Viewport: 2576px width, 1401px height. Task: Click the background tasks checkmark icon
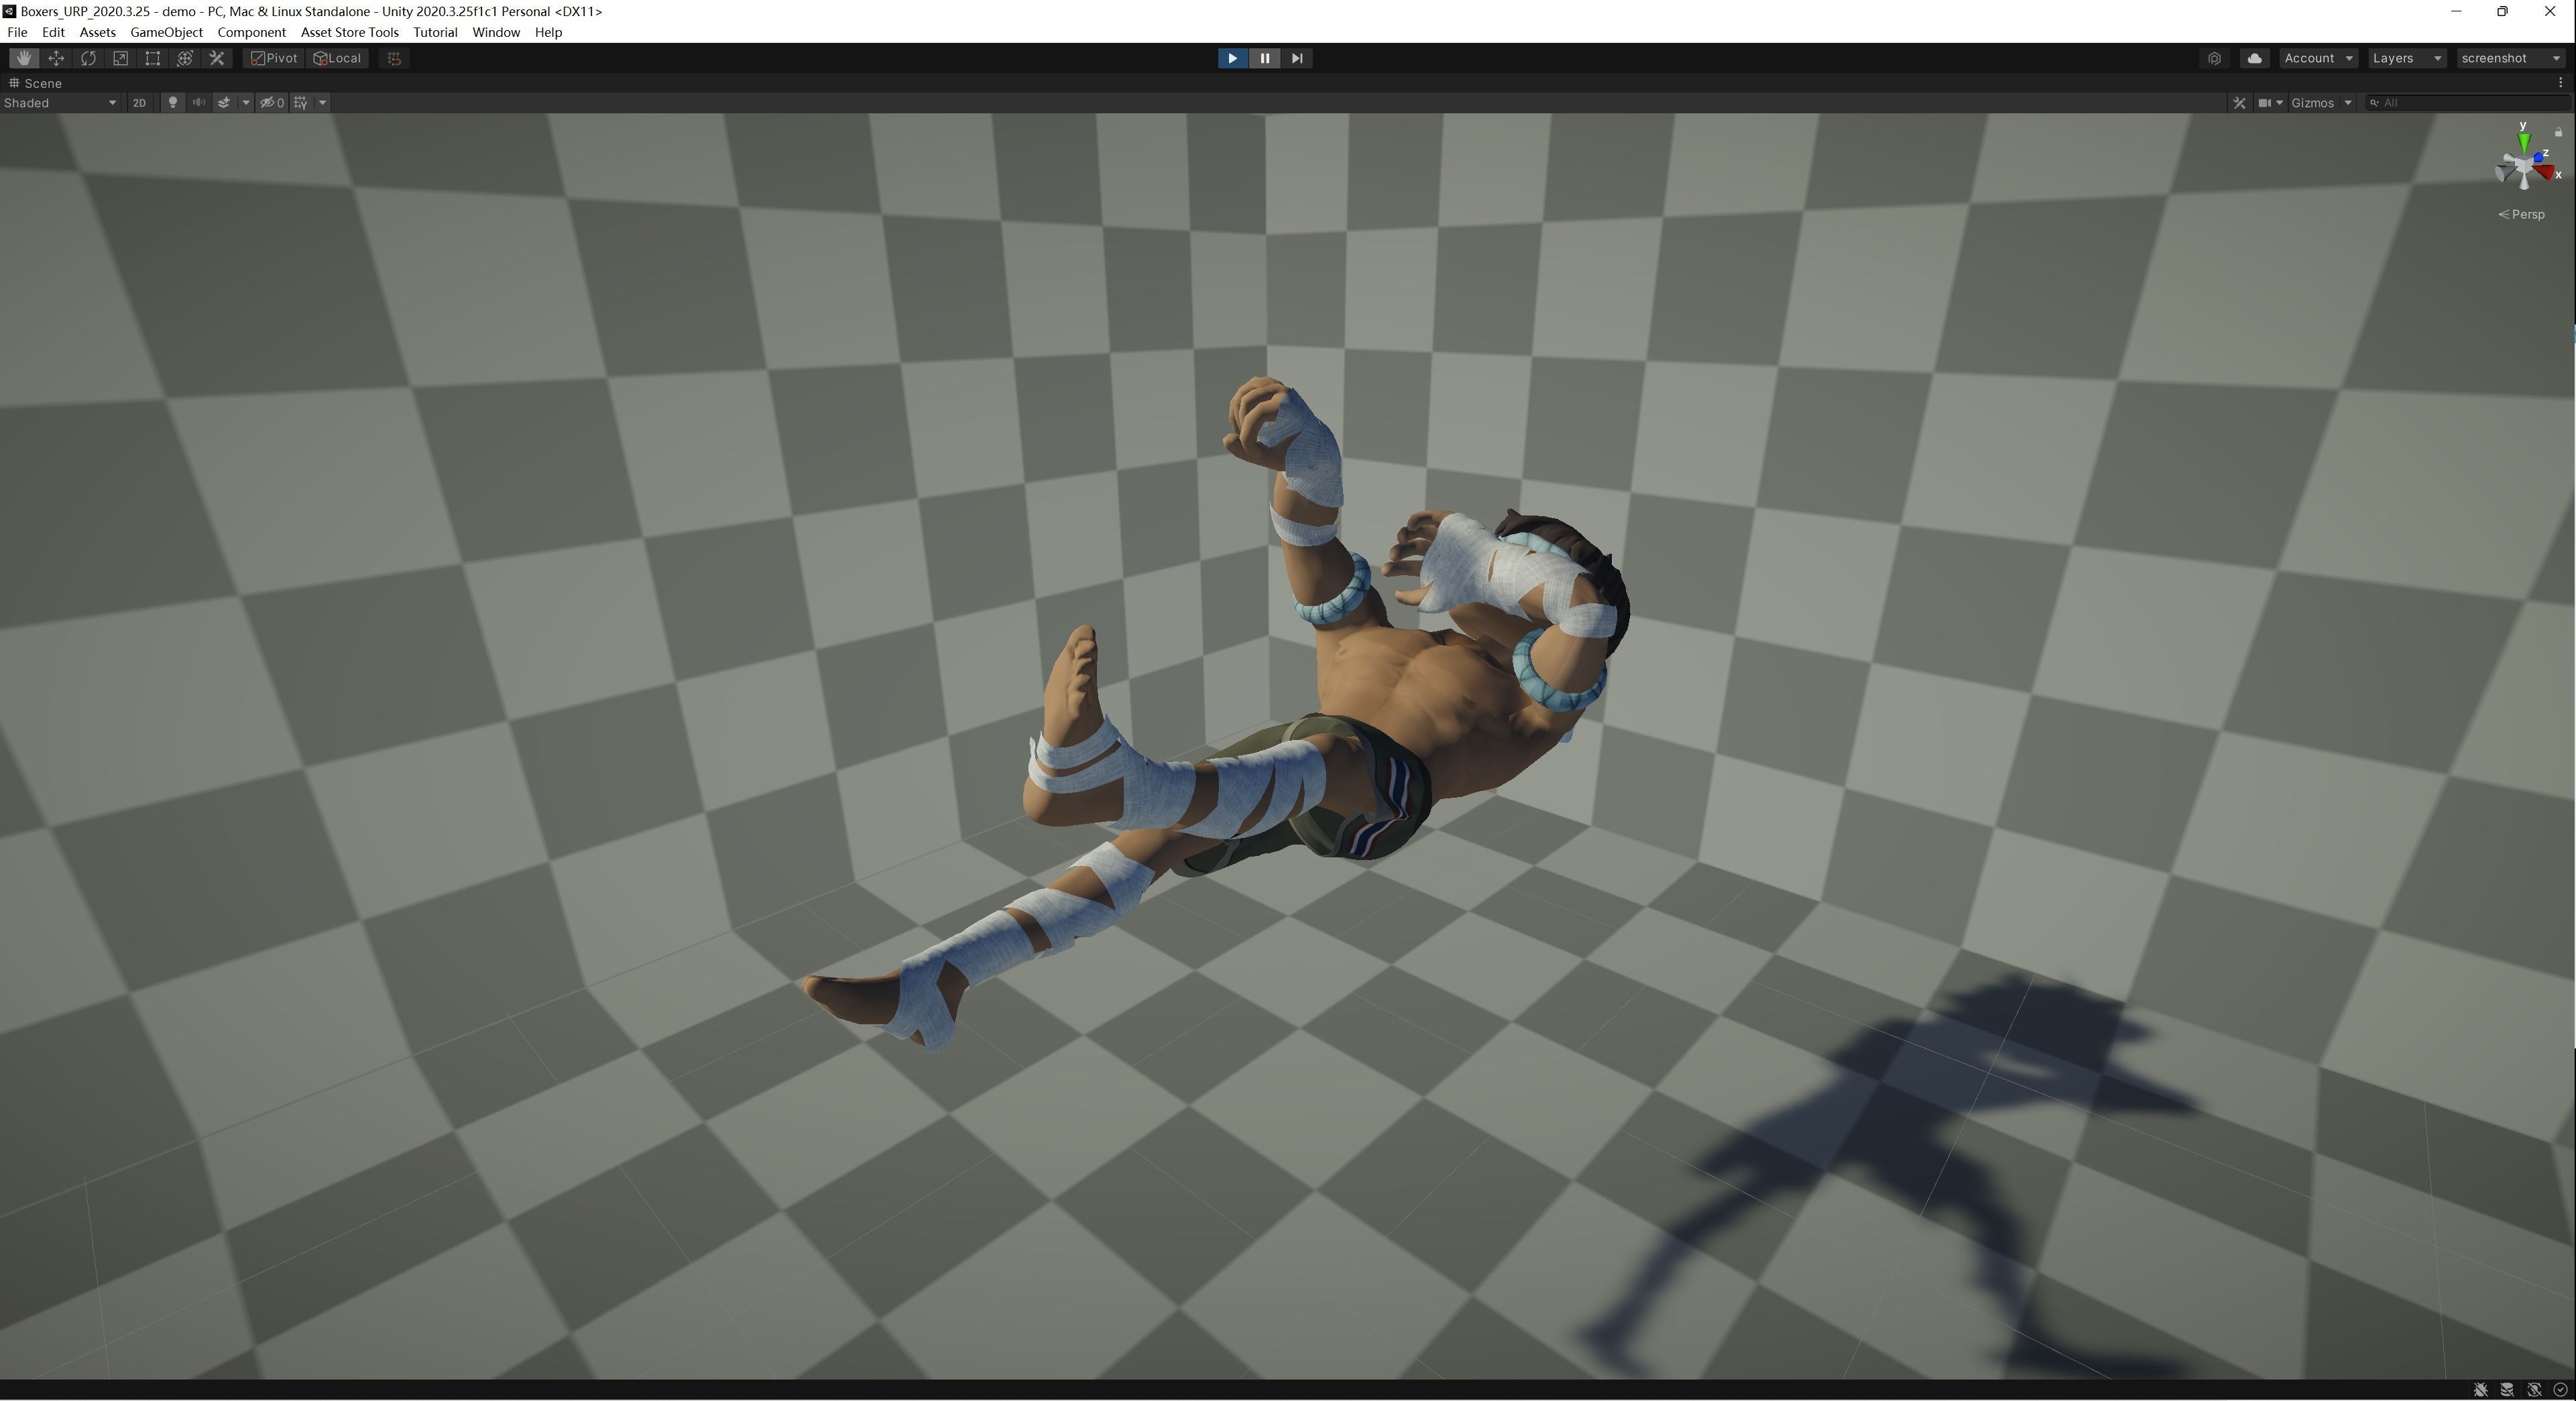(2560, 1390)
